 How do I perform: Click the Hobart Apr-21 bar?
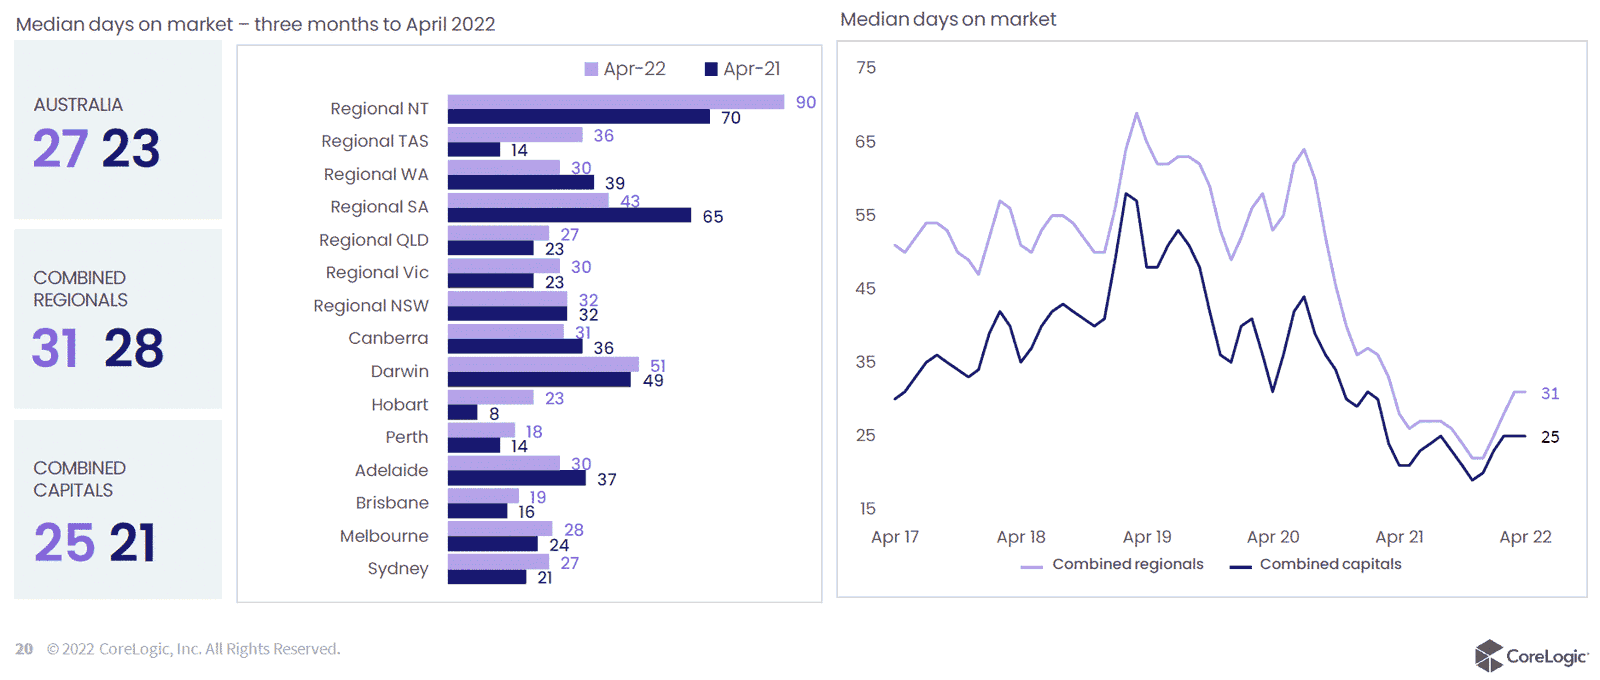click(462, 412)
